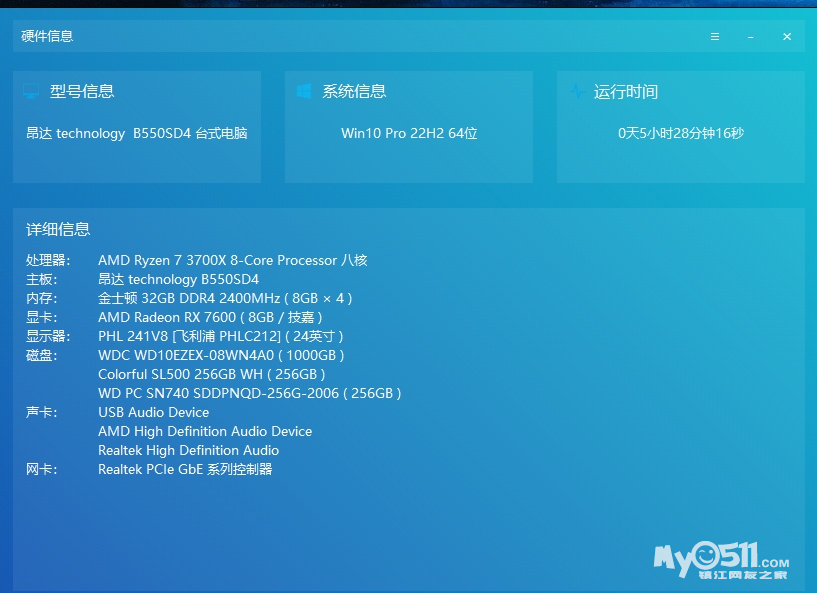This screenshot has width=817, height=593.
Task: Open the hamburger menu in title bar
Action: click(x=715, y=37)
